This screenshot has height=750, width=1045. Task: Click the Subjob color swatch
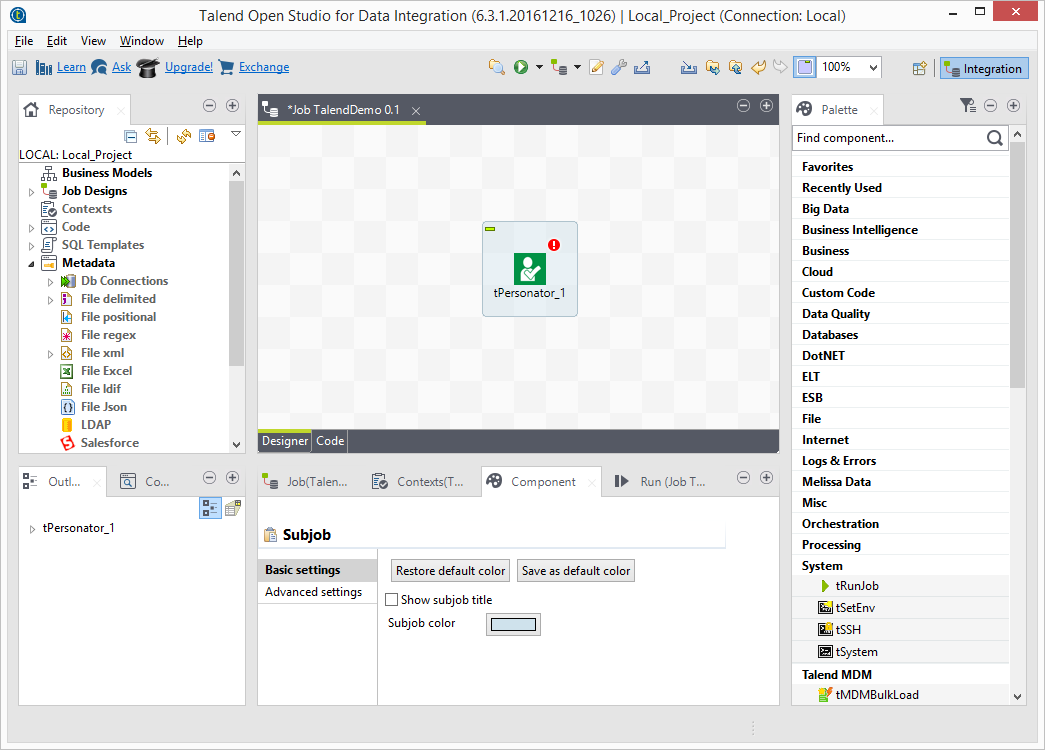(513, 624)
